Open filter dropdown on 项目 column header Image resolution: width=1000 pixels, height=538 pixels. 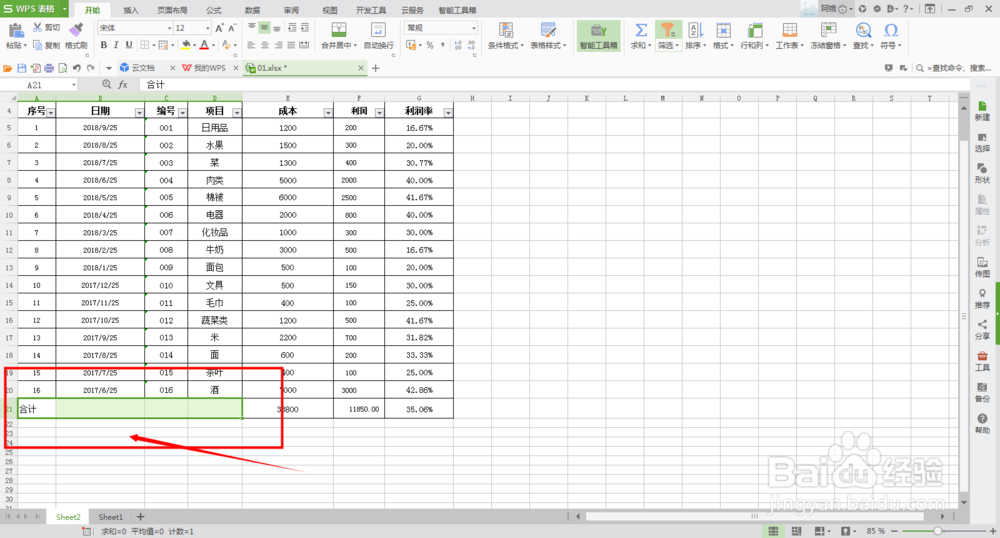point(237,112)
